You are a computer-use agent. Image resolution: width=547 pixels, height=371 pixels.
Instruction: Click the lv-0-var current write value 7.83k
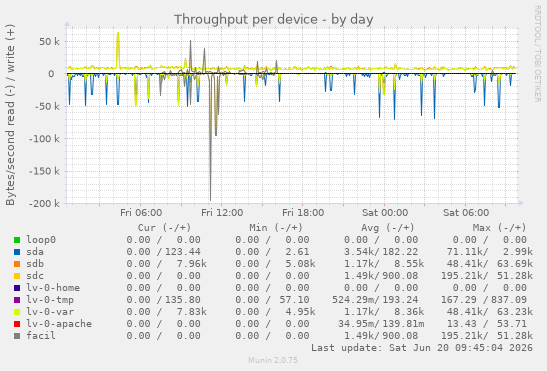click(192, 312)
